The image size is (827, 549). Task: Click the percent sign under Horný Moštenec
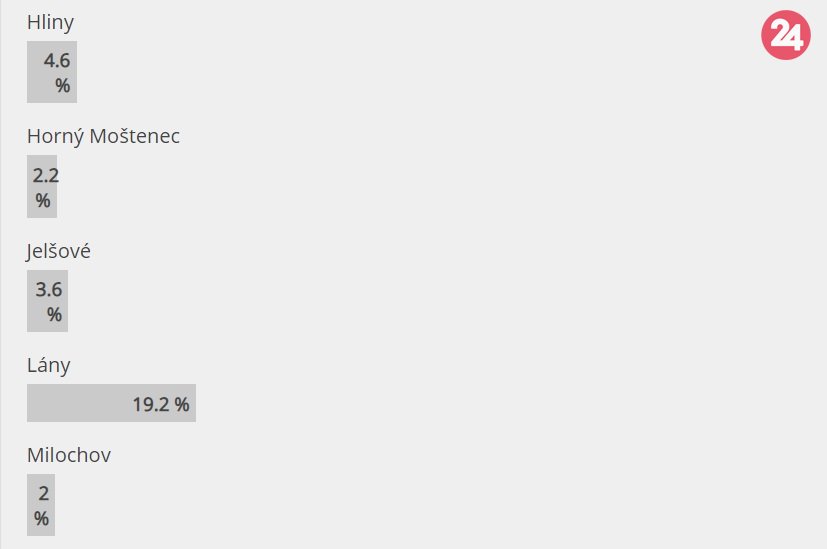[x=42, y=201]
